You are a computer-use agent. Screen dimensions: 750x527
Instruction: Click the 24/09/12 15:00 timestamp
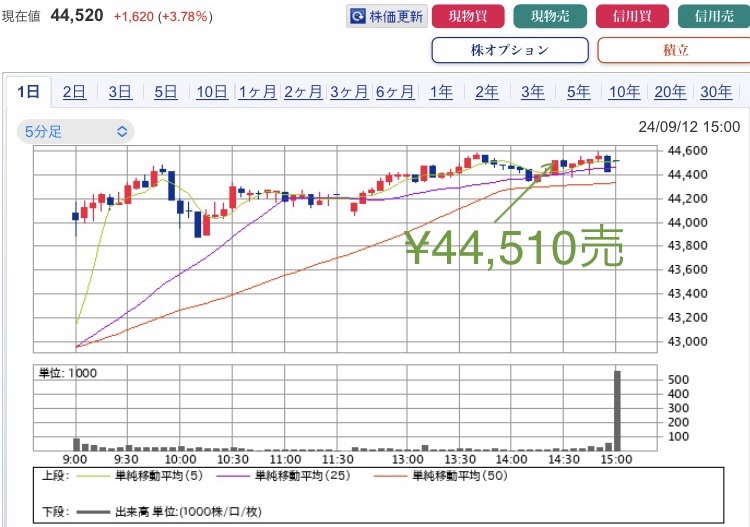coord(689,127)
